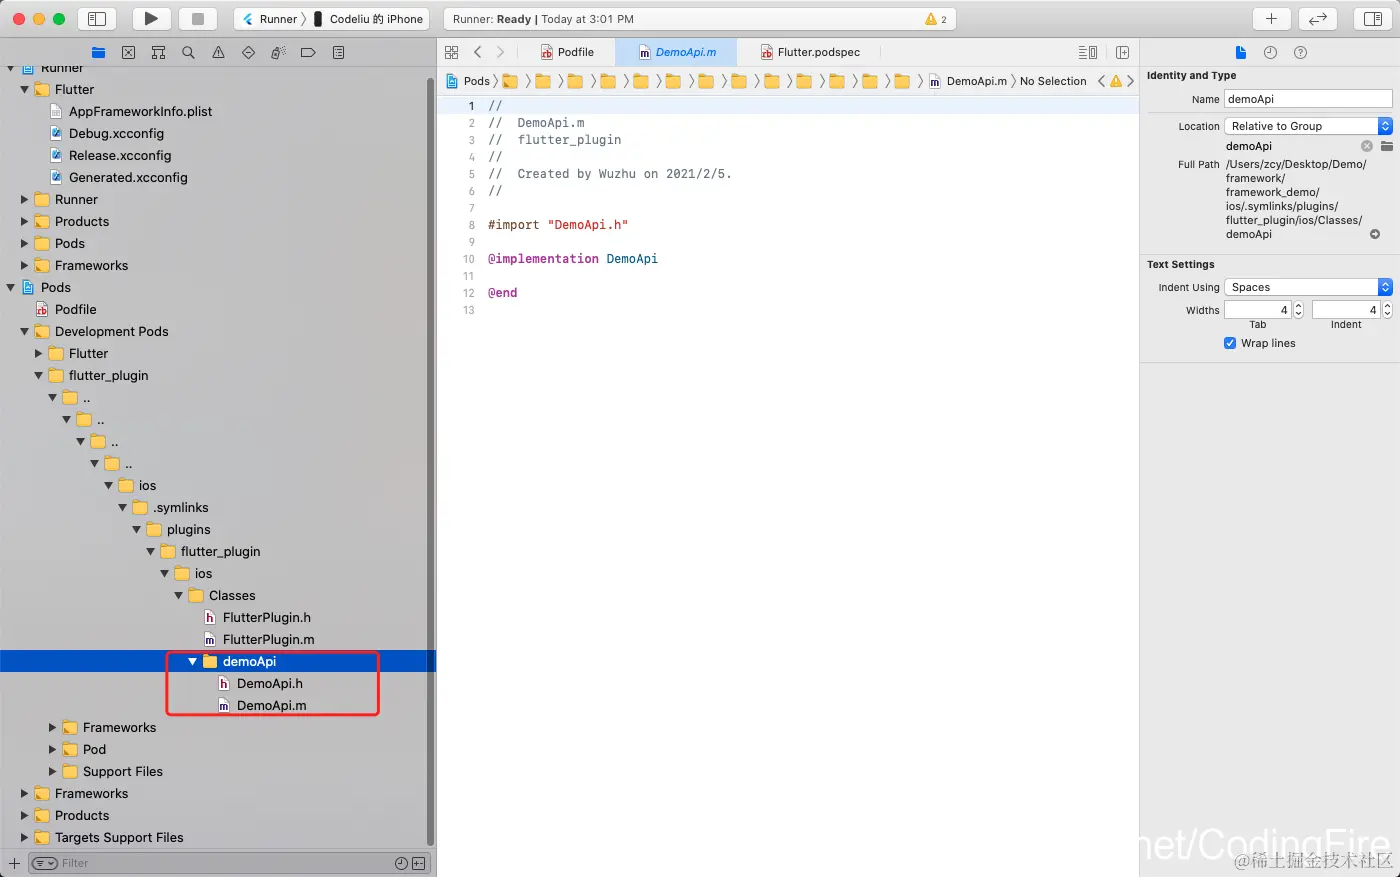Show the Quick Help inspector
Screen dimensions: 1400x877
coord(1300,52)
